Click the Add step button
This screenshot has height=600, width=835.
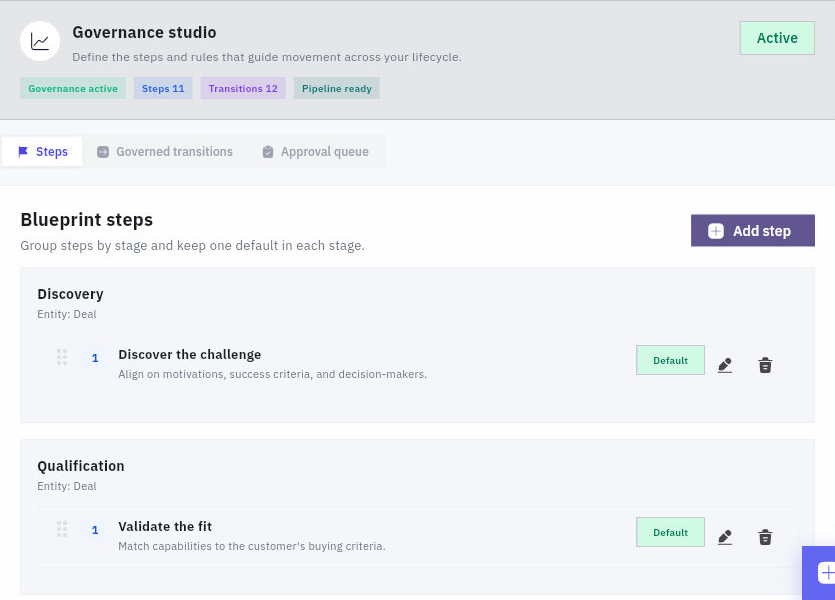[x=752, y=231]
